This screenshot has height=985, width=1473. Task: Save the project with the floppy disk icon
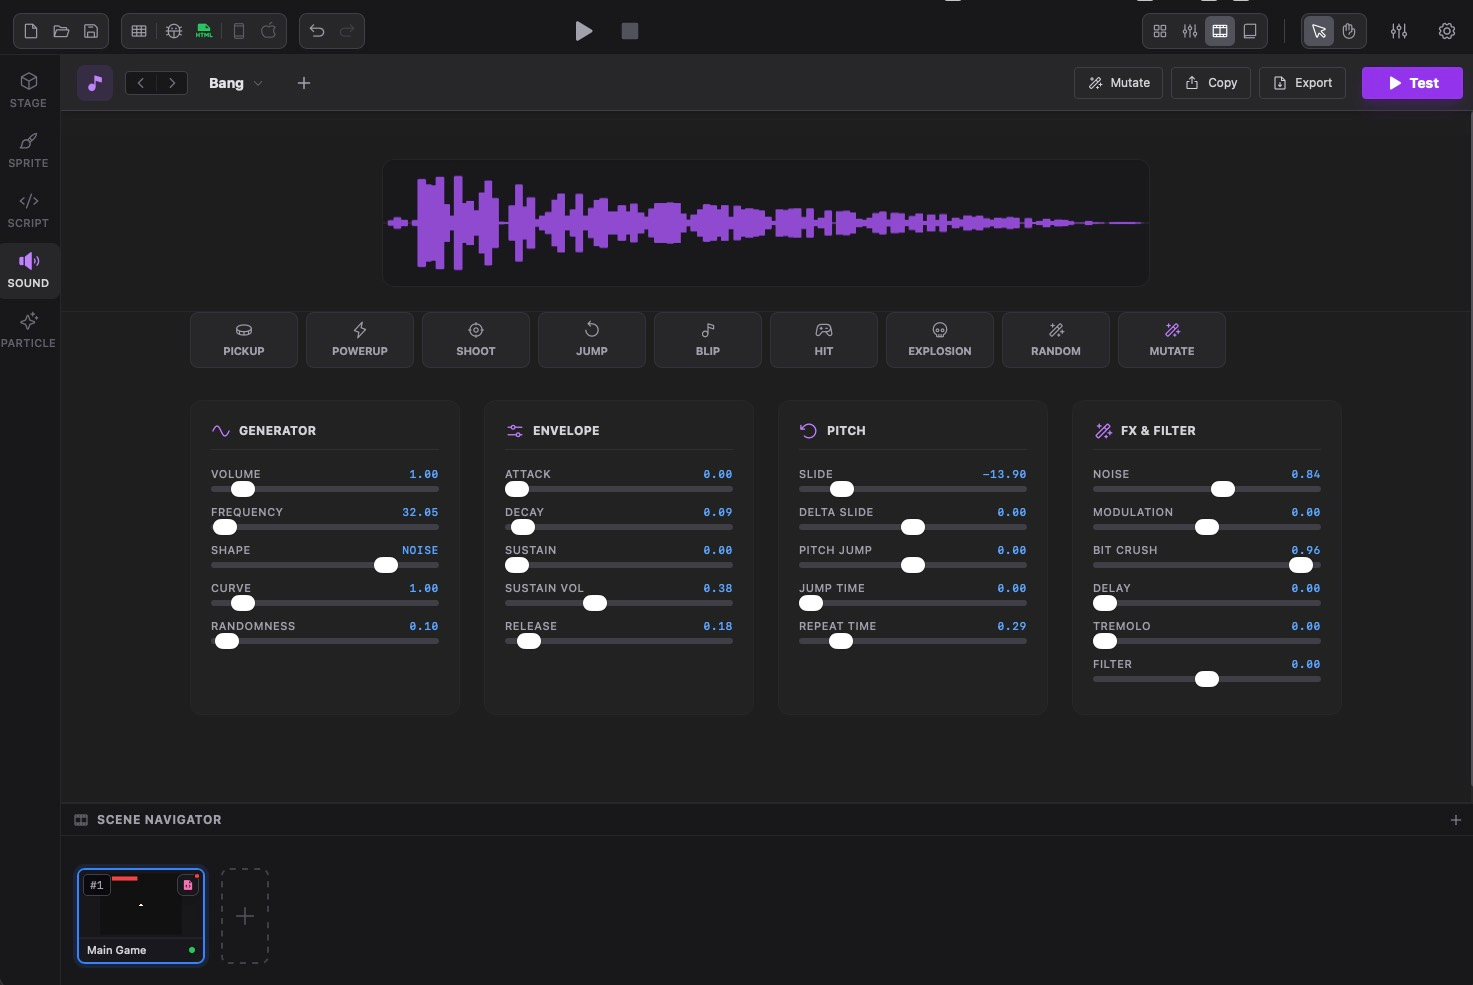[91, 31]
